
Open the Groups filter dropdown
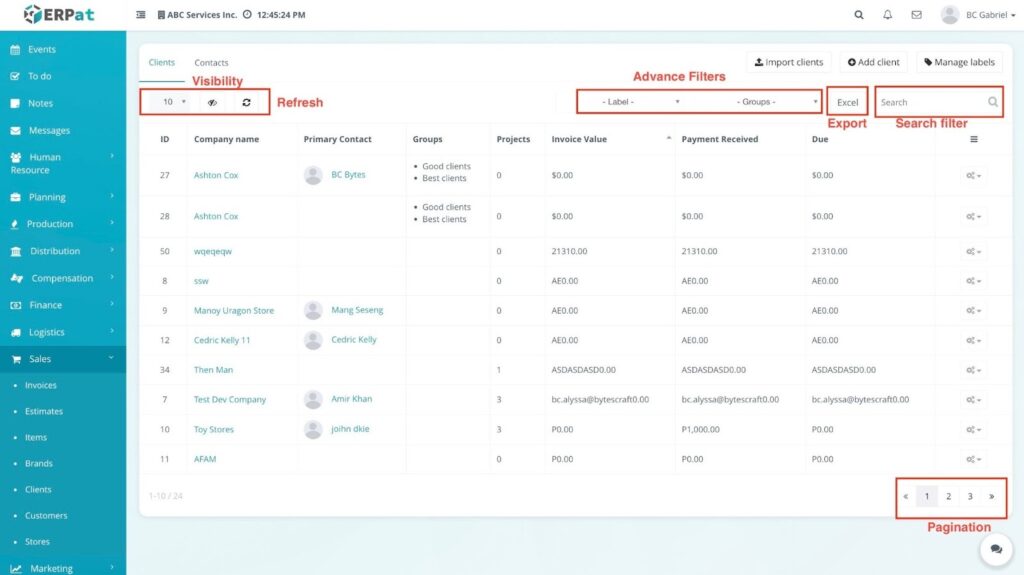tap(765, 102)
